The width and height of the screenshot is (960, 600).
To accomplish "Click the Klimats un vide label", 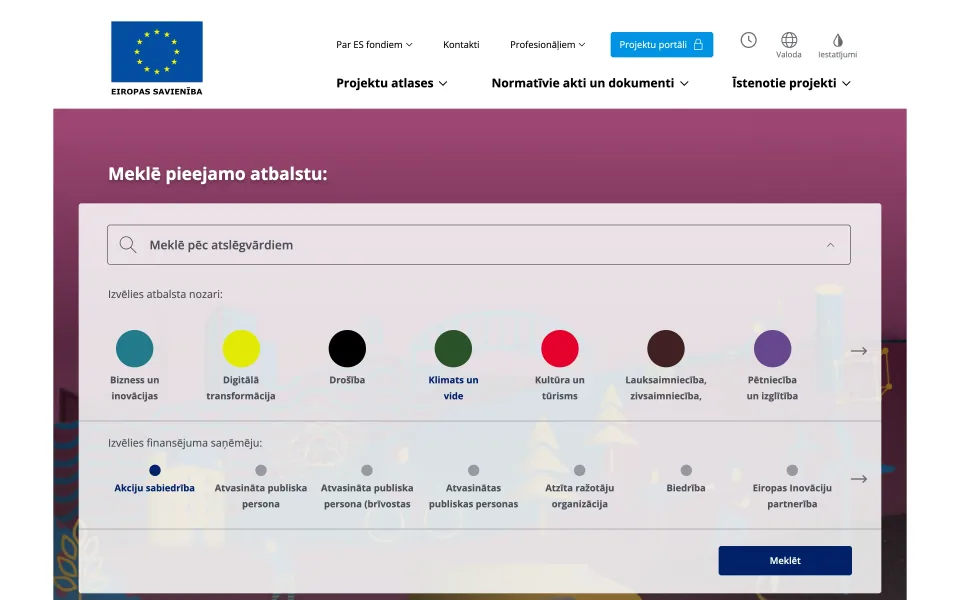I will [x=453, y=388].
